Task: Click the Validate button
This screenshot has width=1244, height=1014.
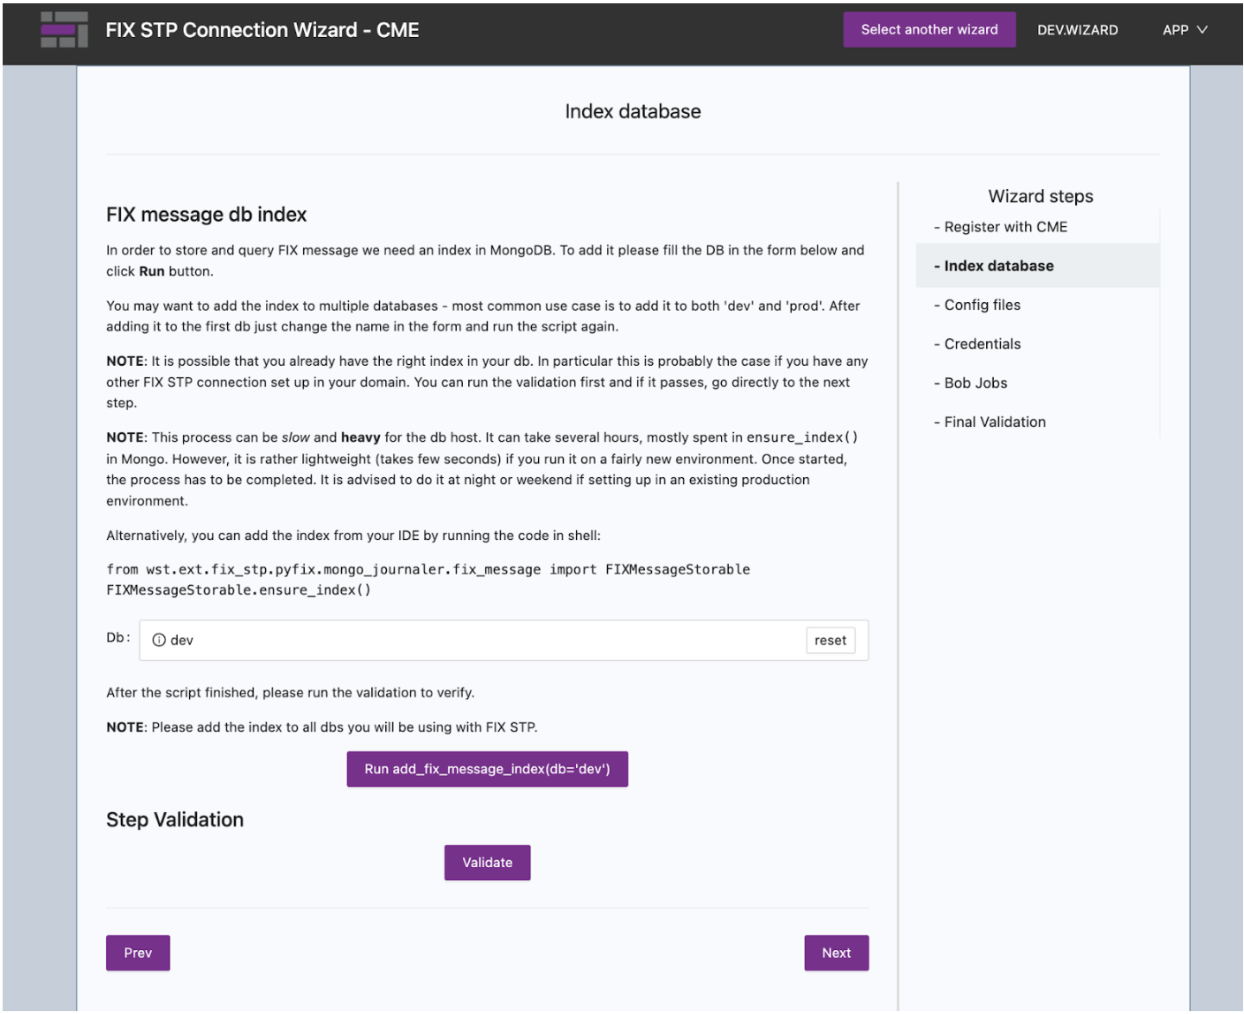Action: pos(487,862)
